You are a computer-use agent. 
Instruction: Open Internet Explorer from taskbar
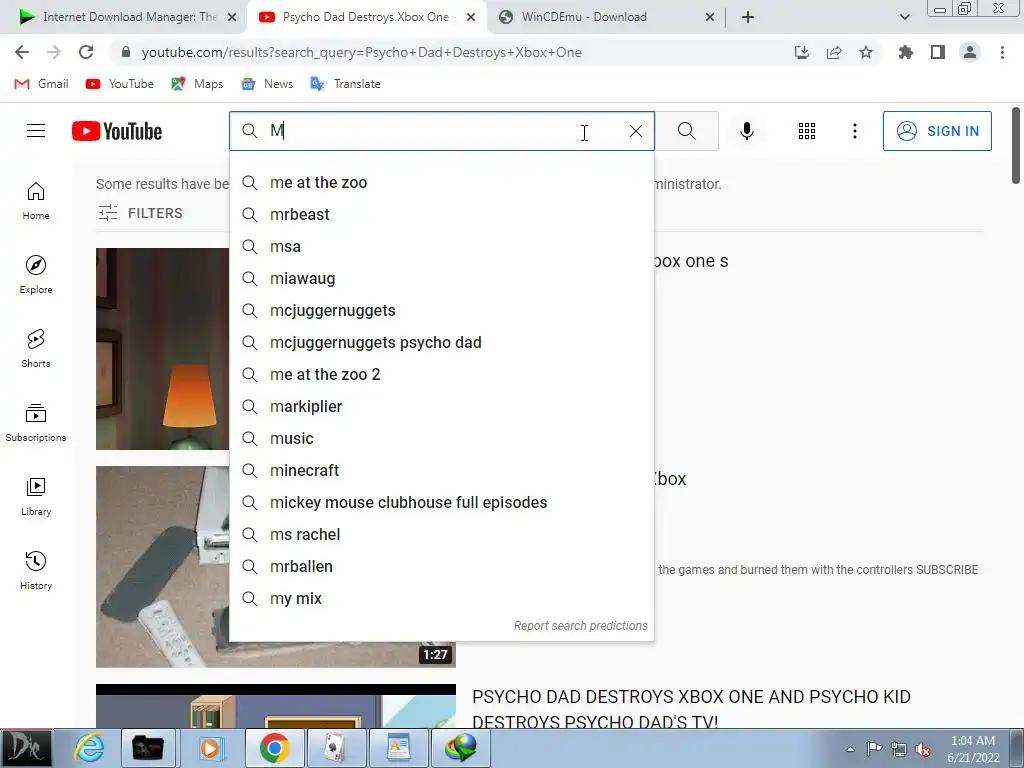point(89,748)
